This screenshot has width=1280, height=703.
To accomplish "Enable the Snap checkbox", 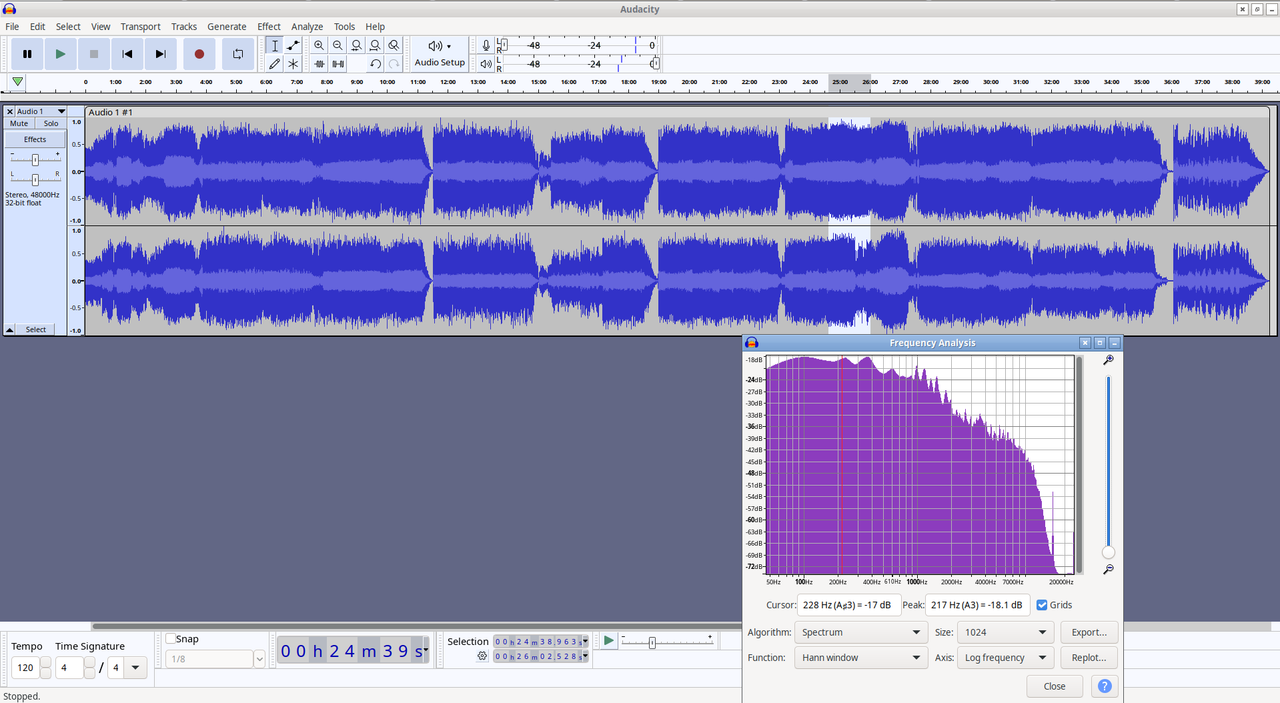I will click(171, 639).
